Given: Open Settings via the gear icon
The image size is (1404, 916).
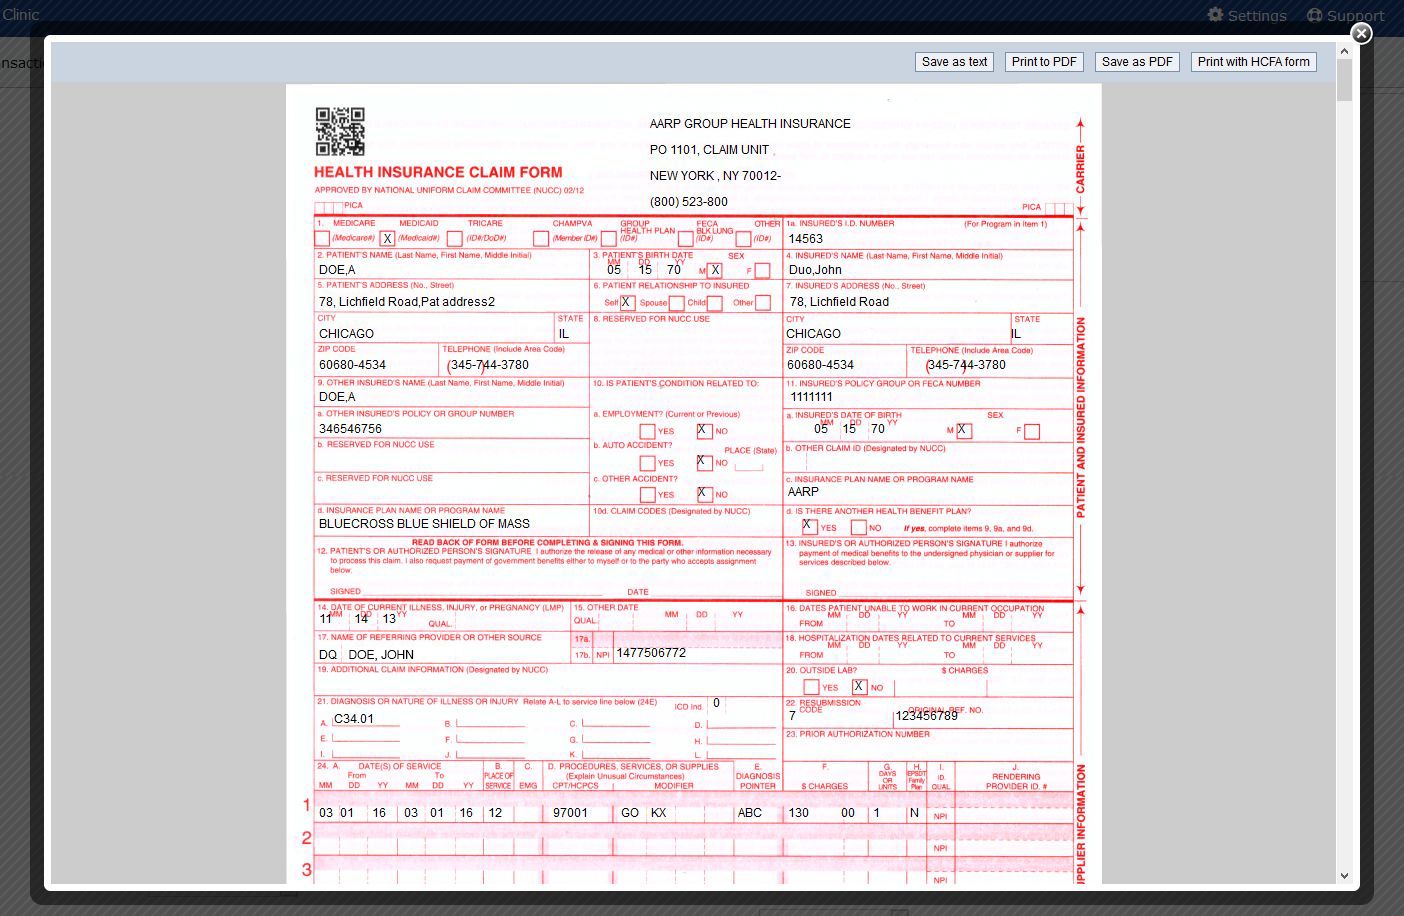Looking at the screenshot, I should (1216, 15).
